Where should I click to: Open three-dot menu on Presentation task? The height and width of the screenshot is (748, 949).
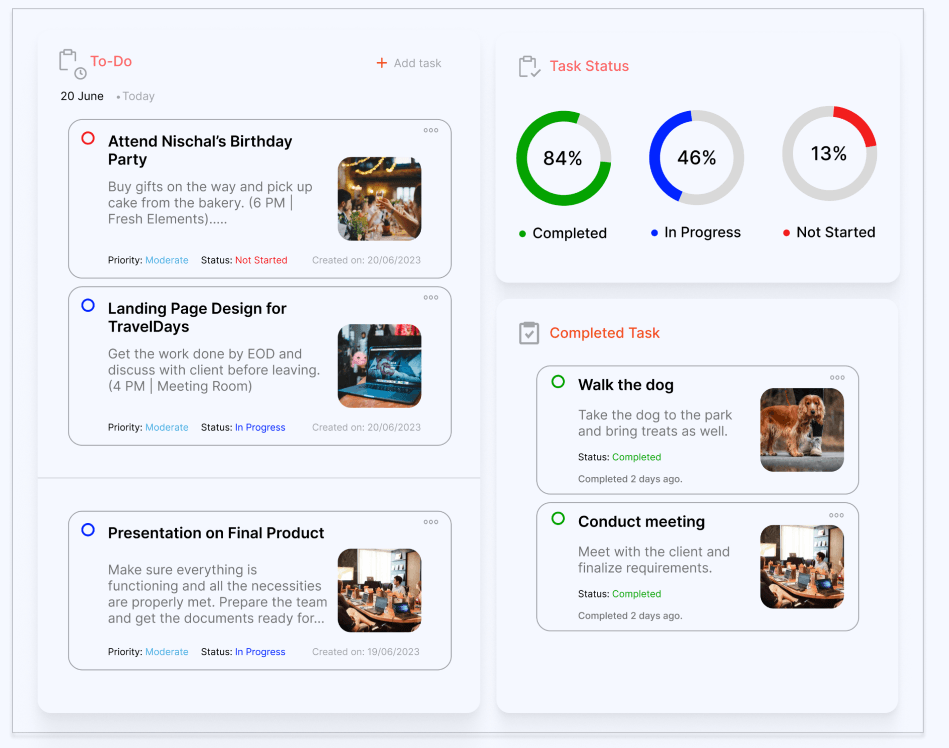tap(431, 521)
